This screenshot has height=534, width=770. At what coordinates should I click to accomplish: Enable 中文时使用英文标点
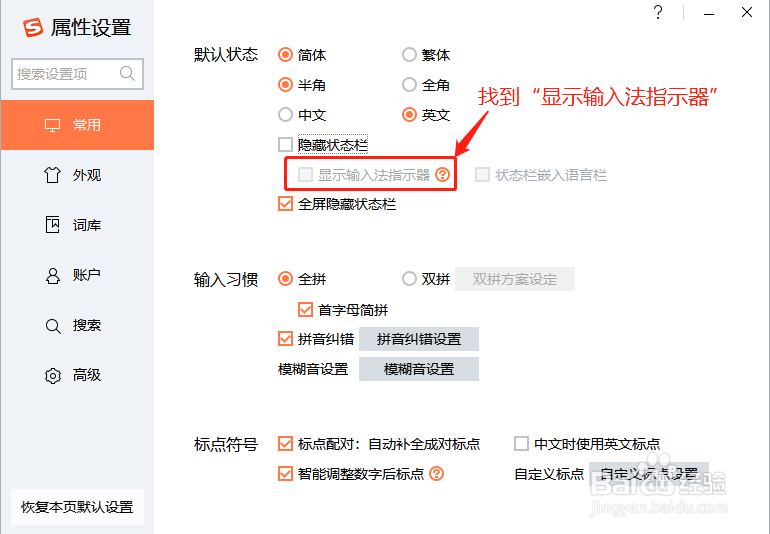pyautogui.click(x=521, y=444)
